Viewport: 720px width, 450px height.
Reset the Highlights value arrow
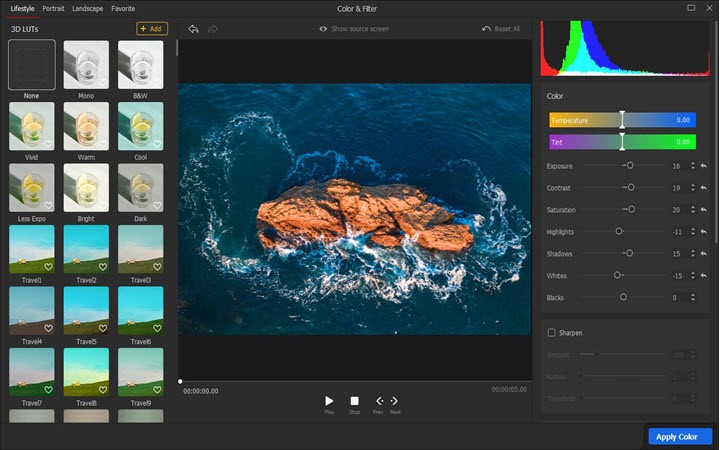click(x=703, y=232)
